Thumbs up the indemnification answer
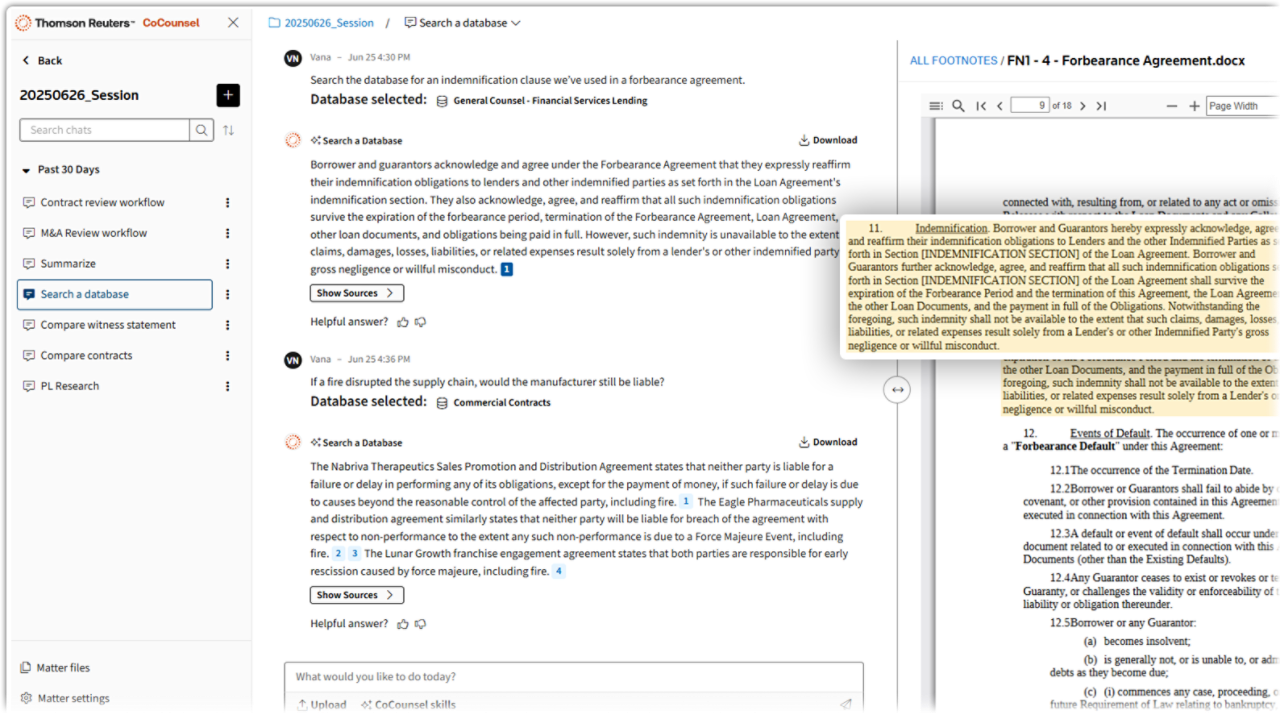1280x713 pixels. (403, 322)
